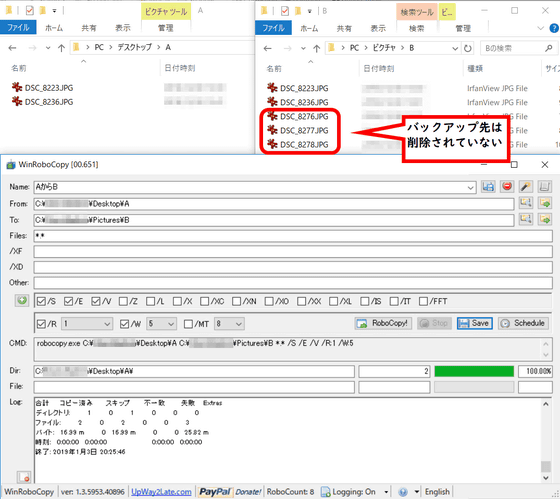Click the PayPal Donate button
The width and height of the screenshot is (560, 499).
pyautogui.click(x=230, y=492)
